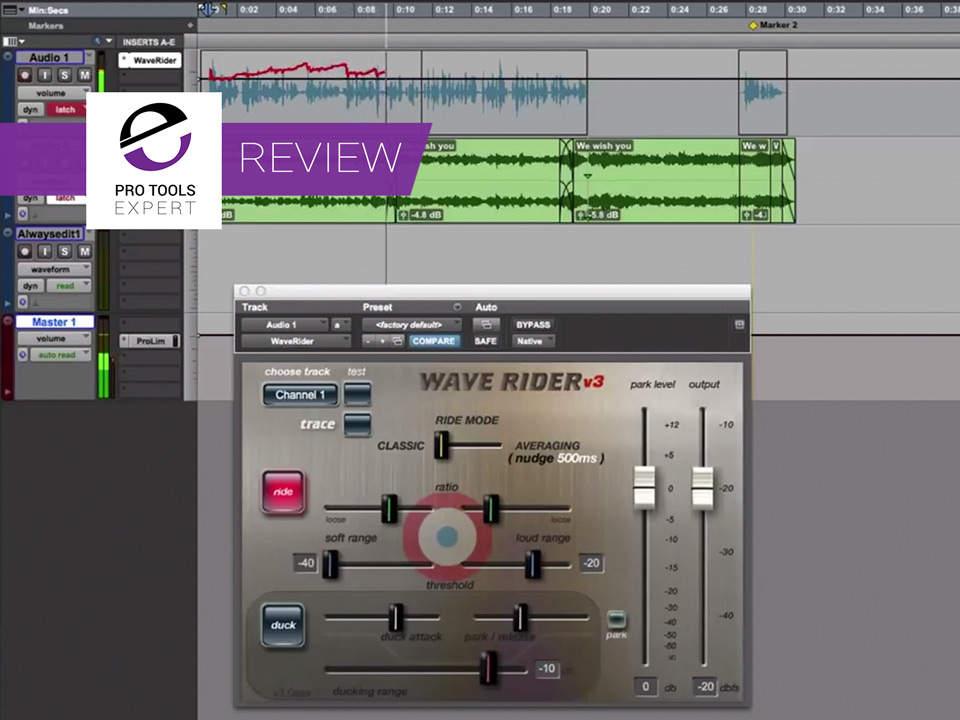Image resolution: width=960 pixels, height=720 pixels.
Task: Select the next preset with plus button
Action: click(382, 341)
